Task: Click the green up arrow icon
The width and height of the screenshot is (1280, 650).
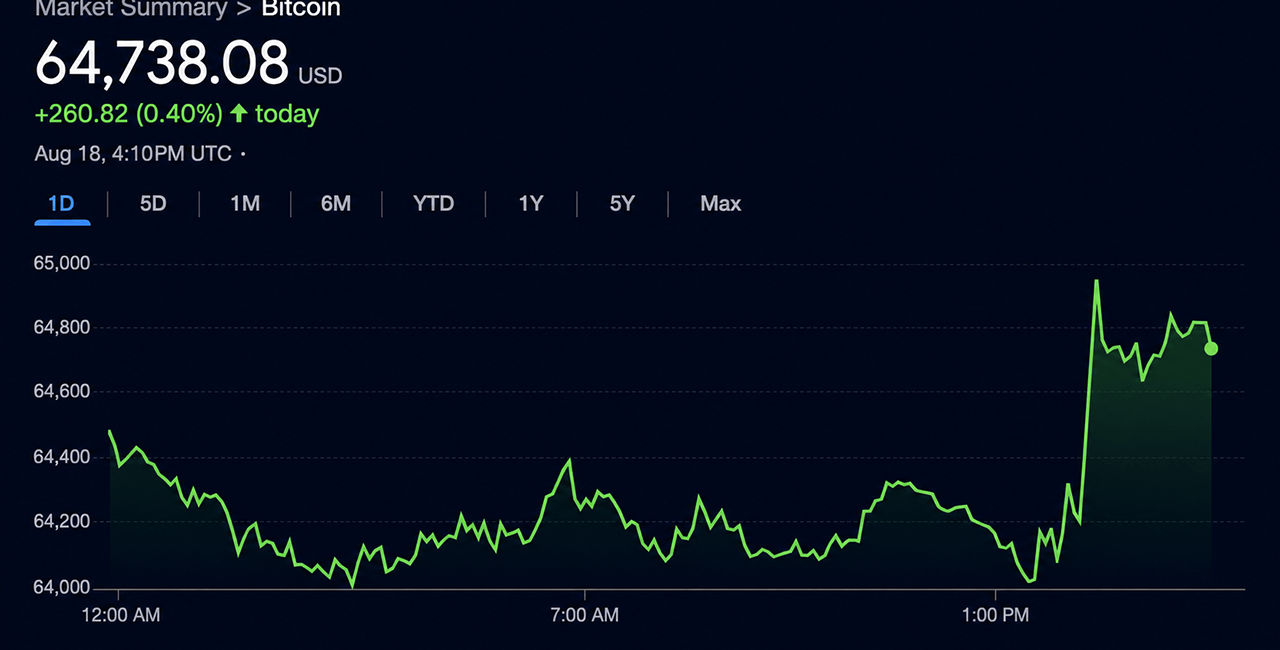Action: 238,114
